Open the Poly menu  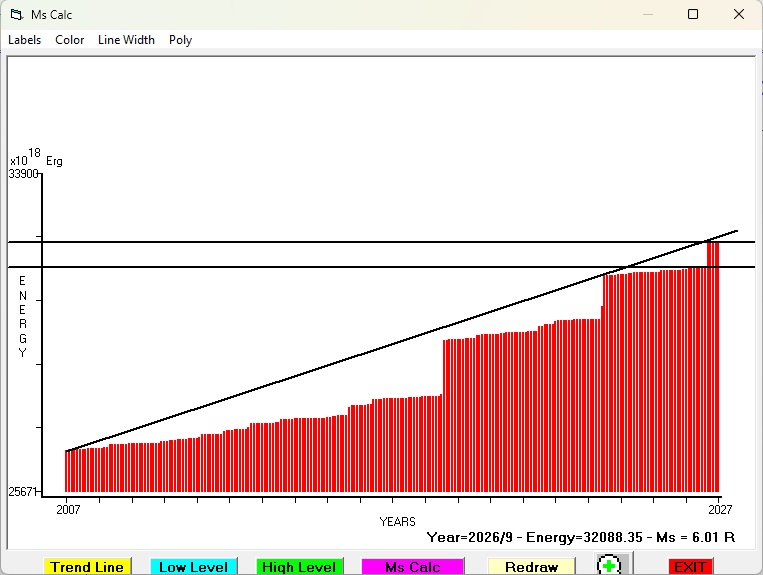coord(180,40)
